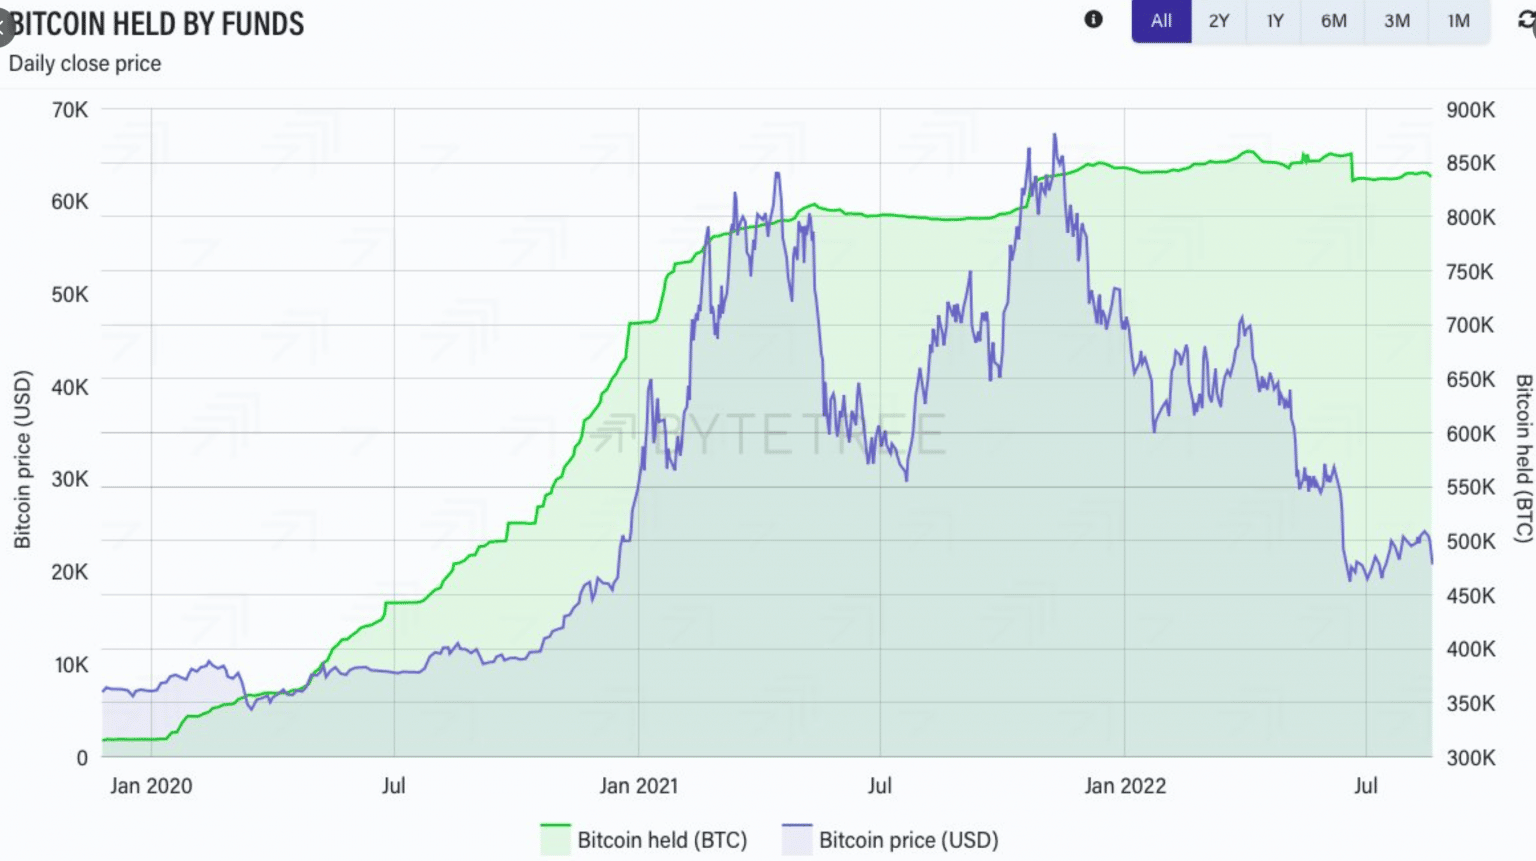Click the vertical Bitcoin held (BTC) axis title

point(1523,458)
